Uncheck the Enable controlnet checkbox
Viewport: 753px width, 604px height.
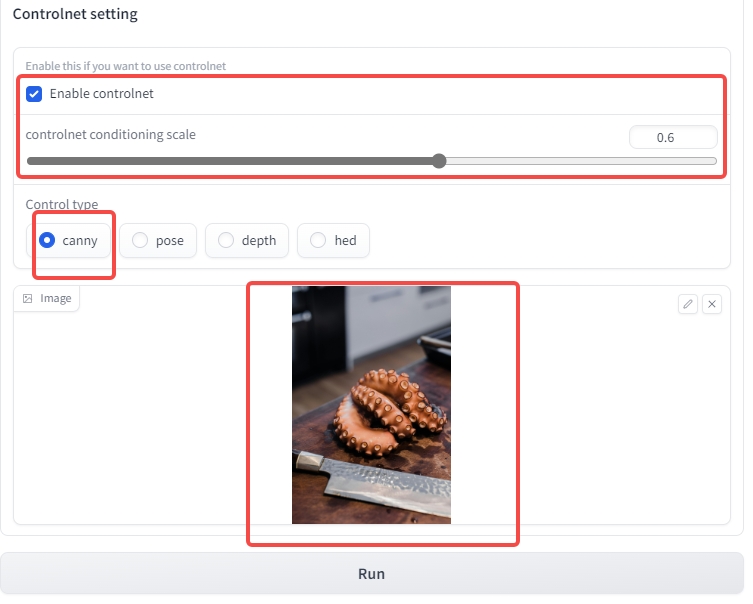click(x=34, y=94)
